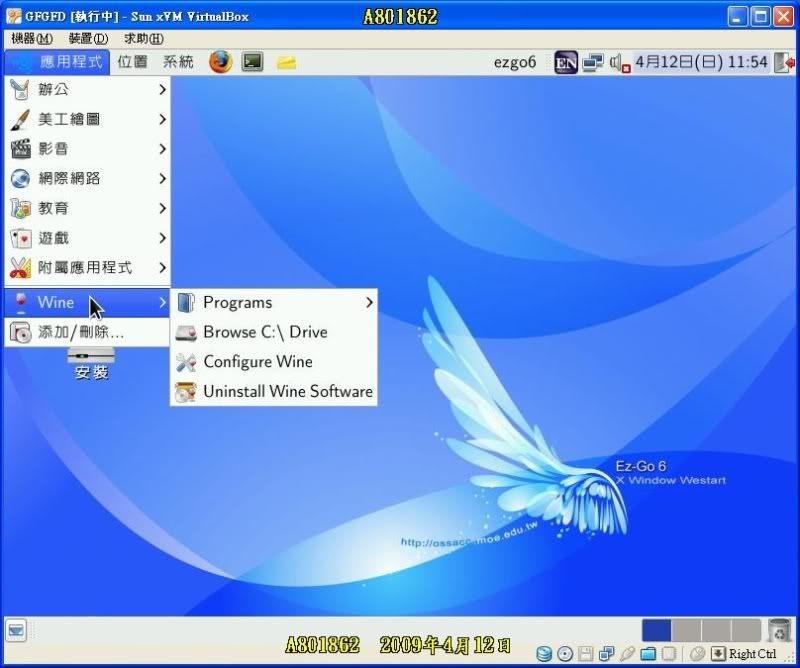Viewport: 800px width, 668px height.
Task: Open the network connections tray icon
Action: pyautogui.click(x=593, y=63)
